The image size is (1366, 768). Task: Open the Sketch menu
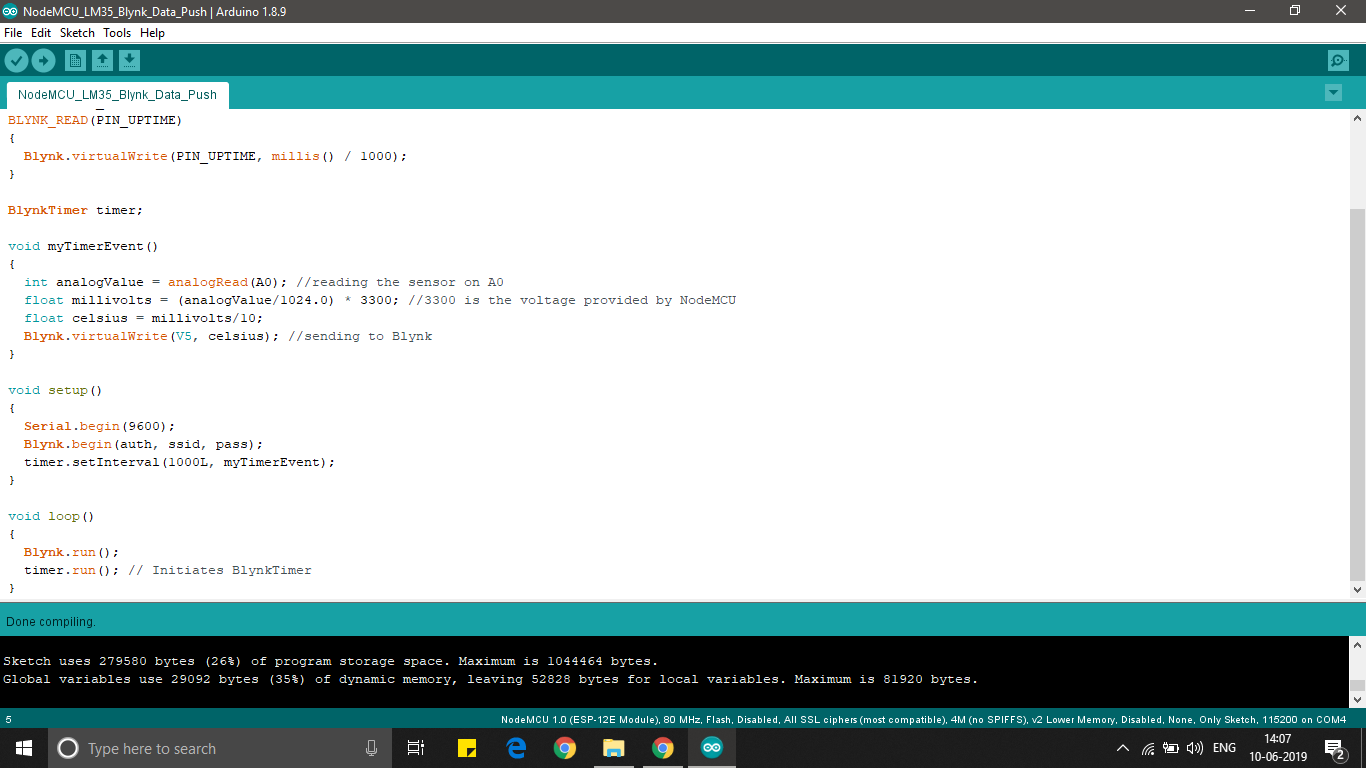coord(77,33)
